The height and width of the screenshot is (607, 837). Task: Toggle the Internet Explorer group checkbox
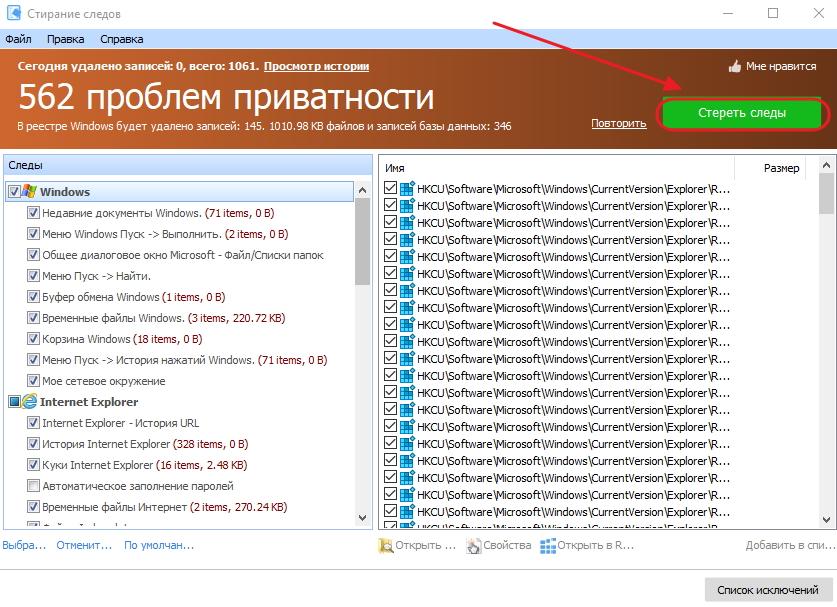coord(14,401)
